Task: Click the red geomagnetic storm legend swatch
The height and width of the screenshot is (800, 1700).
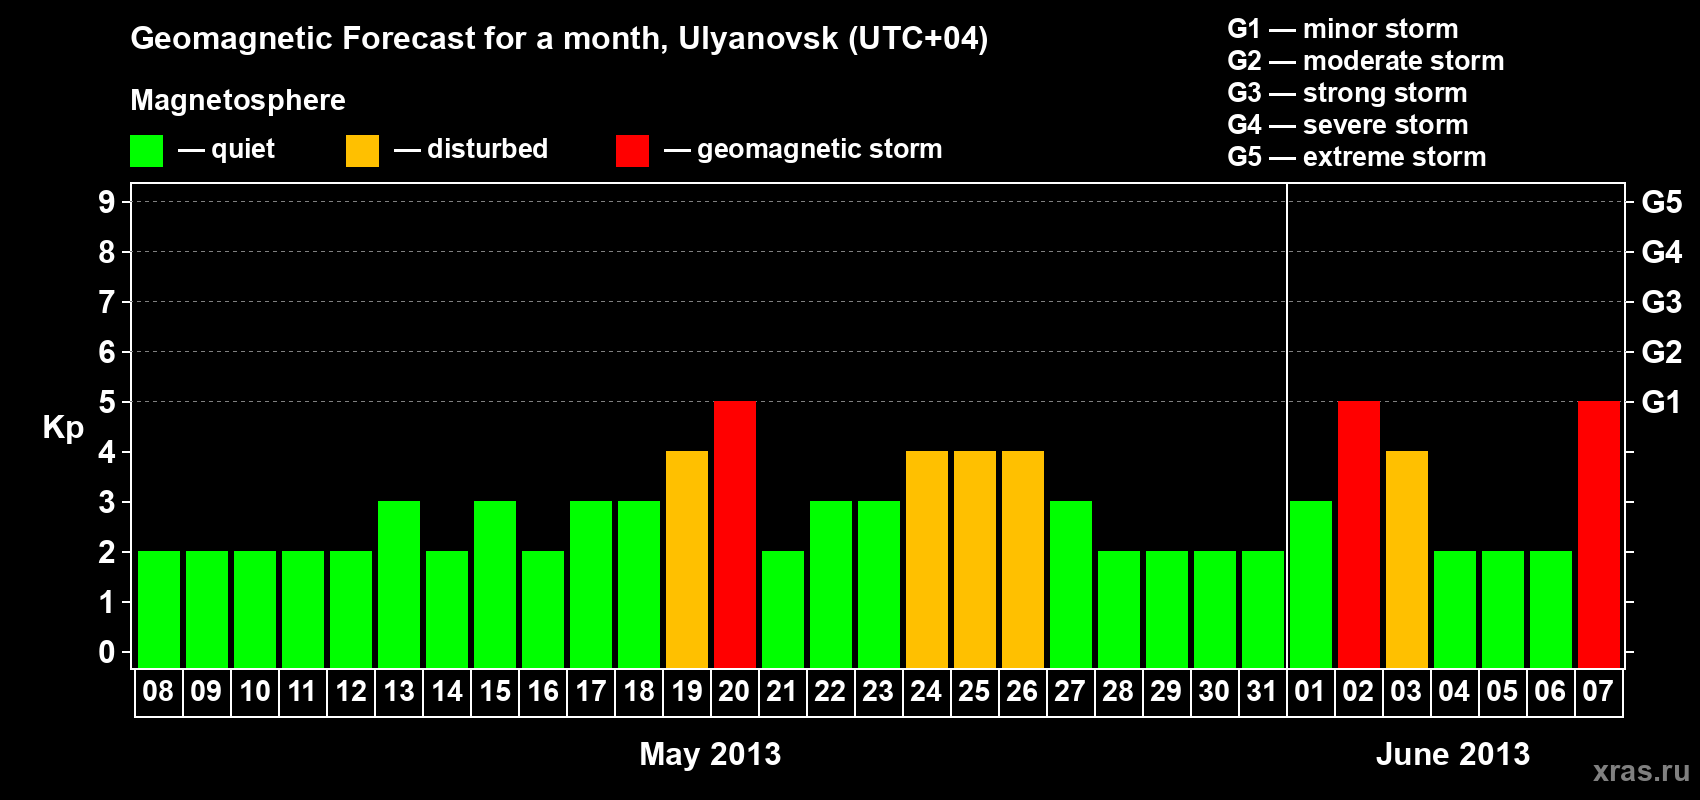Action: coord(633,151)
